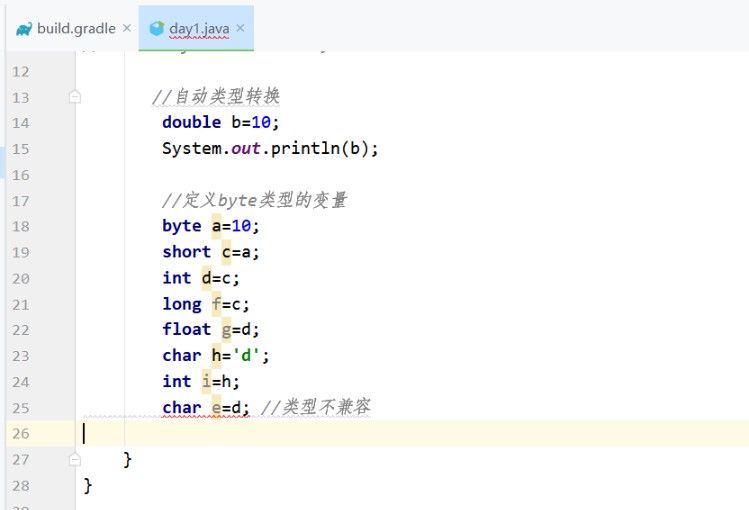
Task: Collapse the fold marker at line 13
Action: point(75,97)
